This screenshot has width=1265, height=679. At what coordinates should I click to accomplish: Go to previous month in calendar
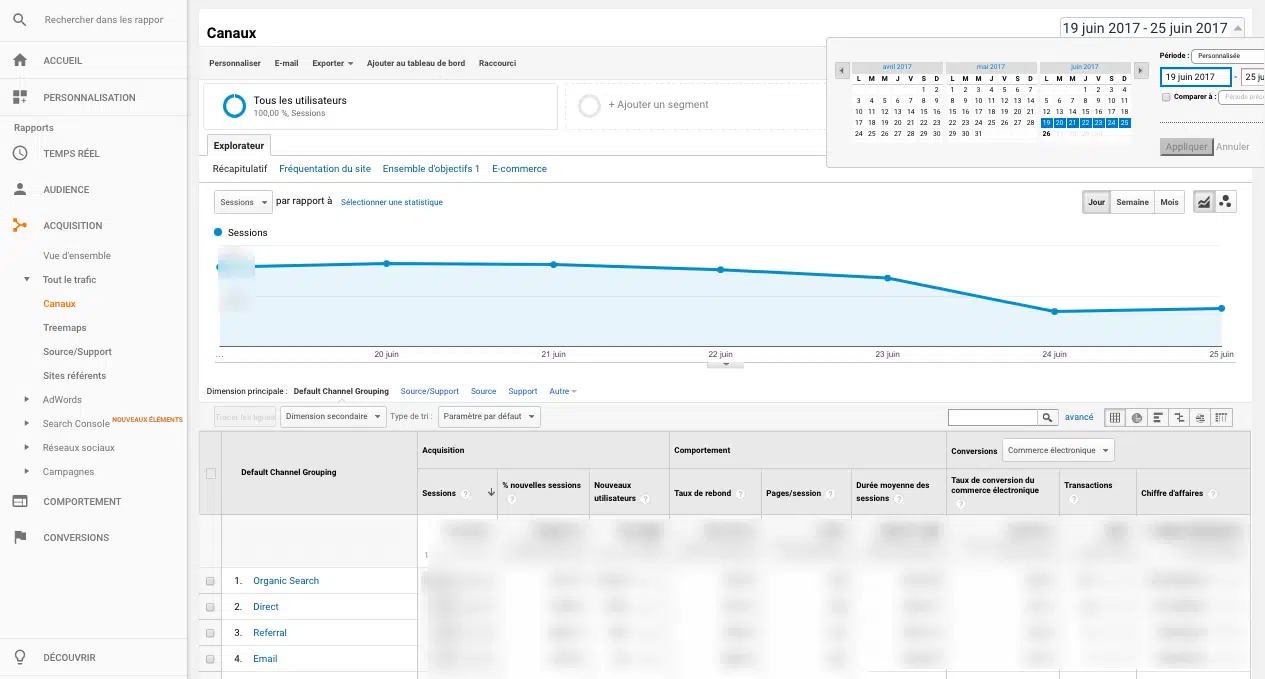point(842,70)
